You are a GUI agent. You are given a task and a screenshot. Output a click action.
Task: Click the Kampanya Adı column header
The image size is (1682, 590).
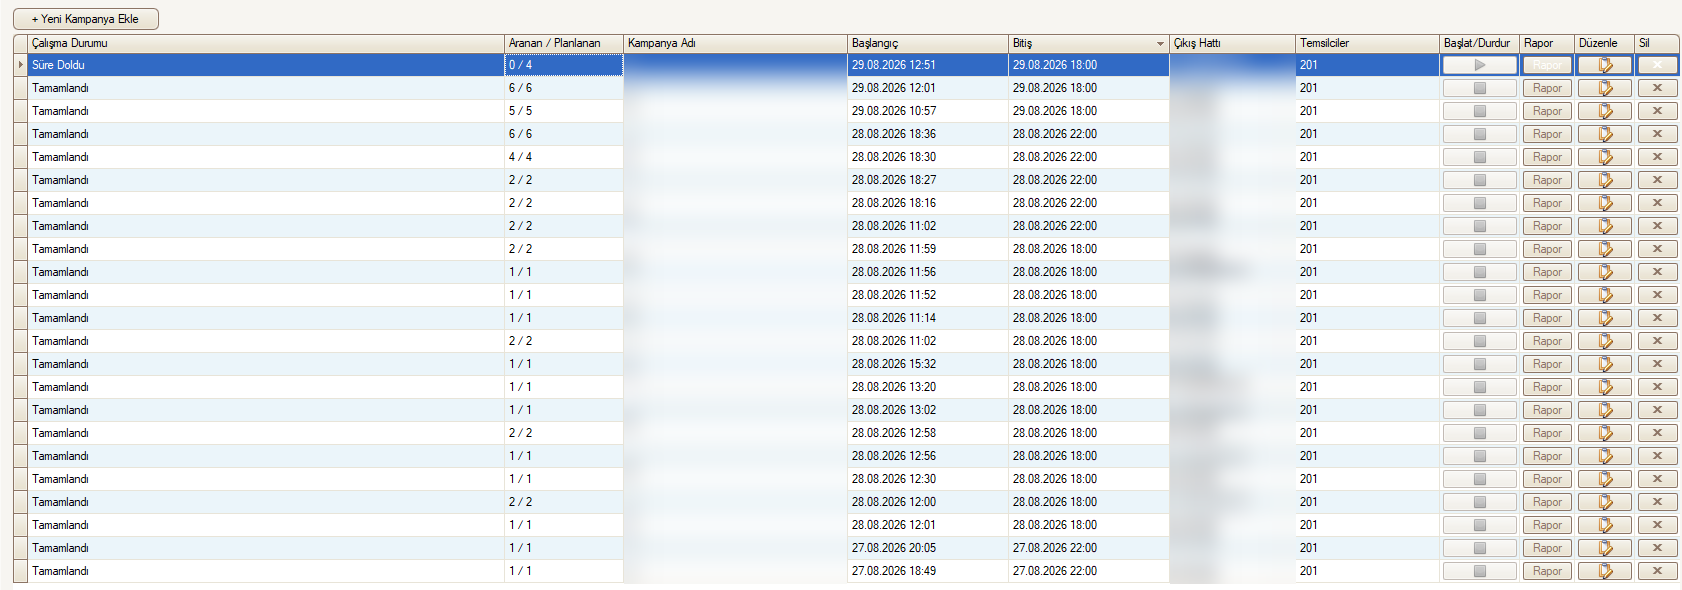[x=735, y=43]
